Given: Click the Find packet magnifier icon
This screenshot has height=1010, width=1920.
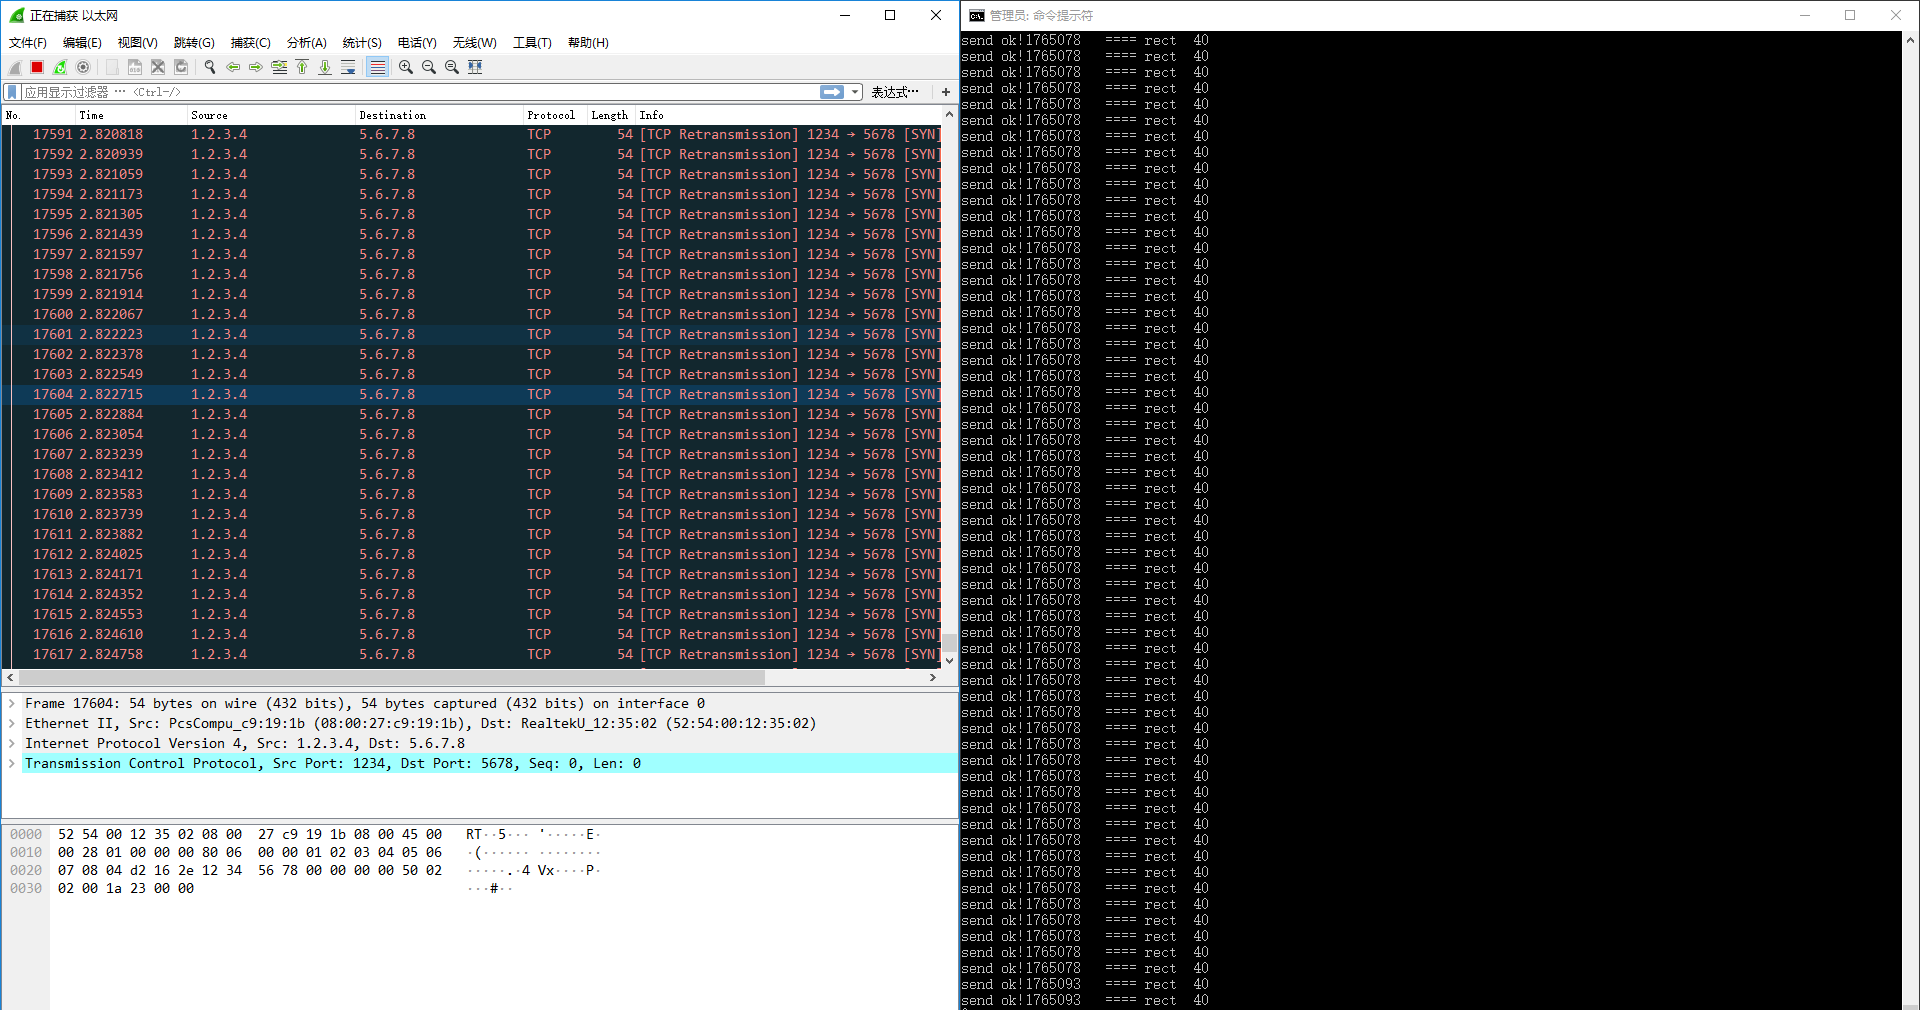Looking at the screenshot, I should [210, 67].
